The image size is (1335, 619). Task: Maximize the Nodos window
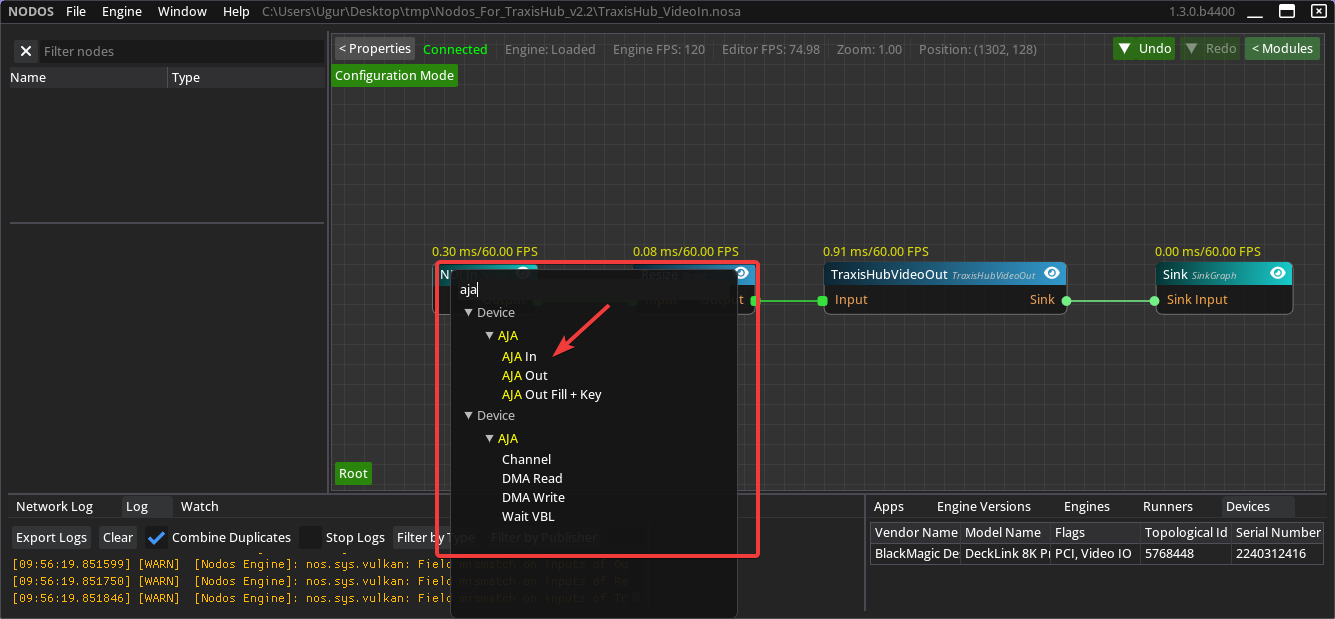click(x=1287, y=11)
